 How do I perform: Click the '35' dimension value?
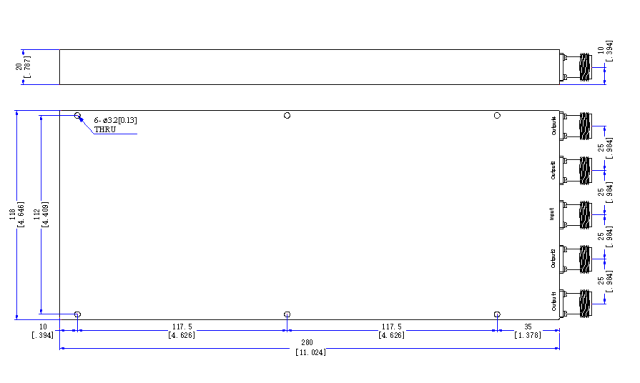528,327
